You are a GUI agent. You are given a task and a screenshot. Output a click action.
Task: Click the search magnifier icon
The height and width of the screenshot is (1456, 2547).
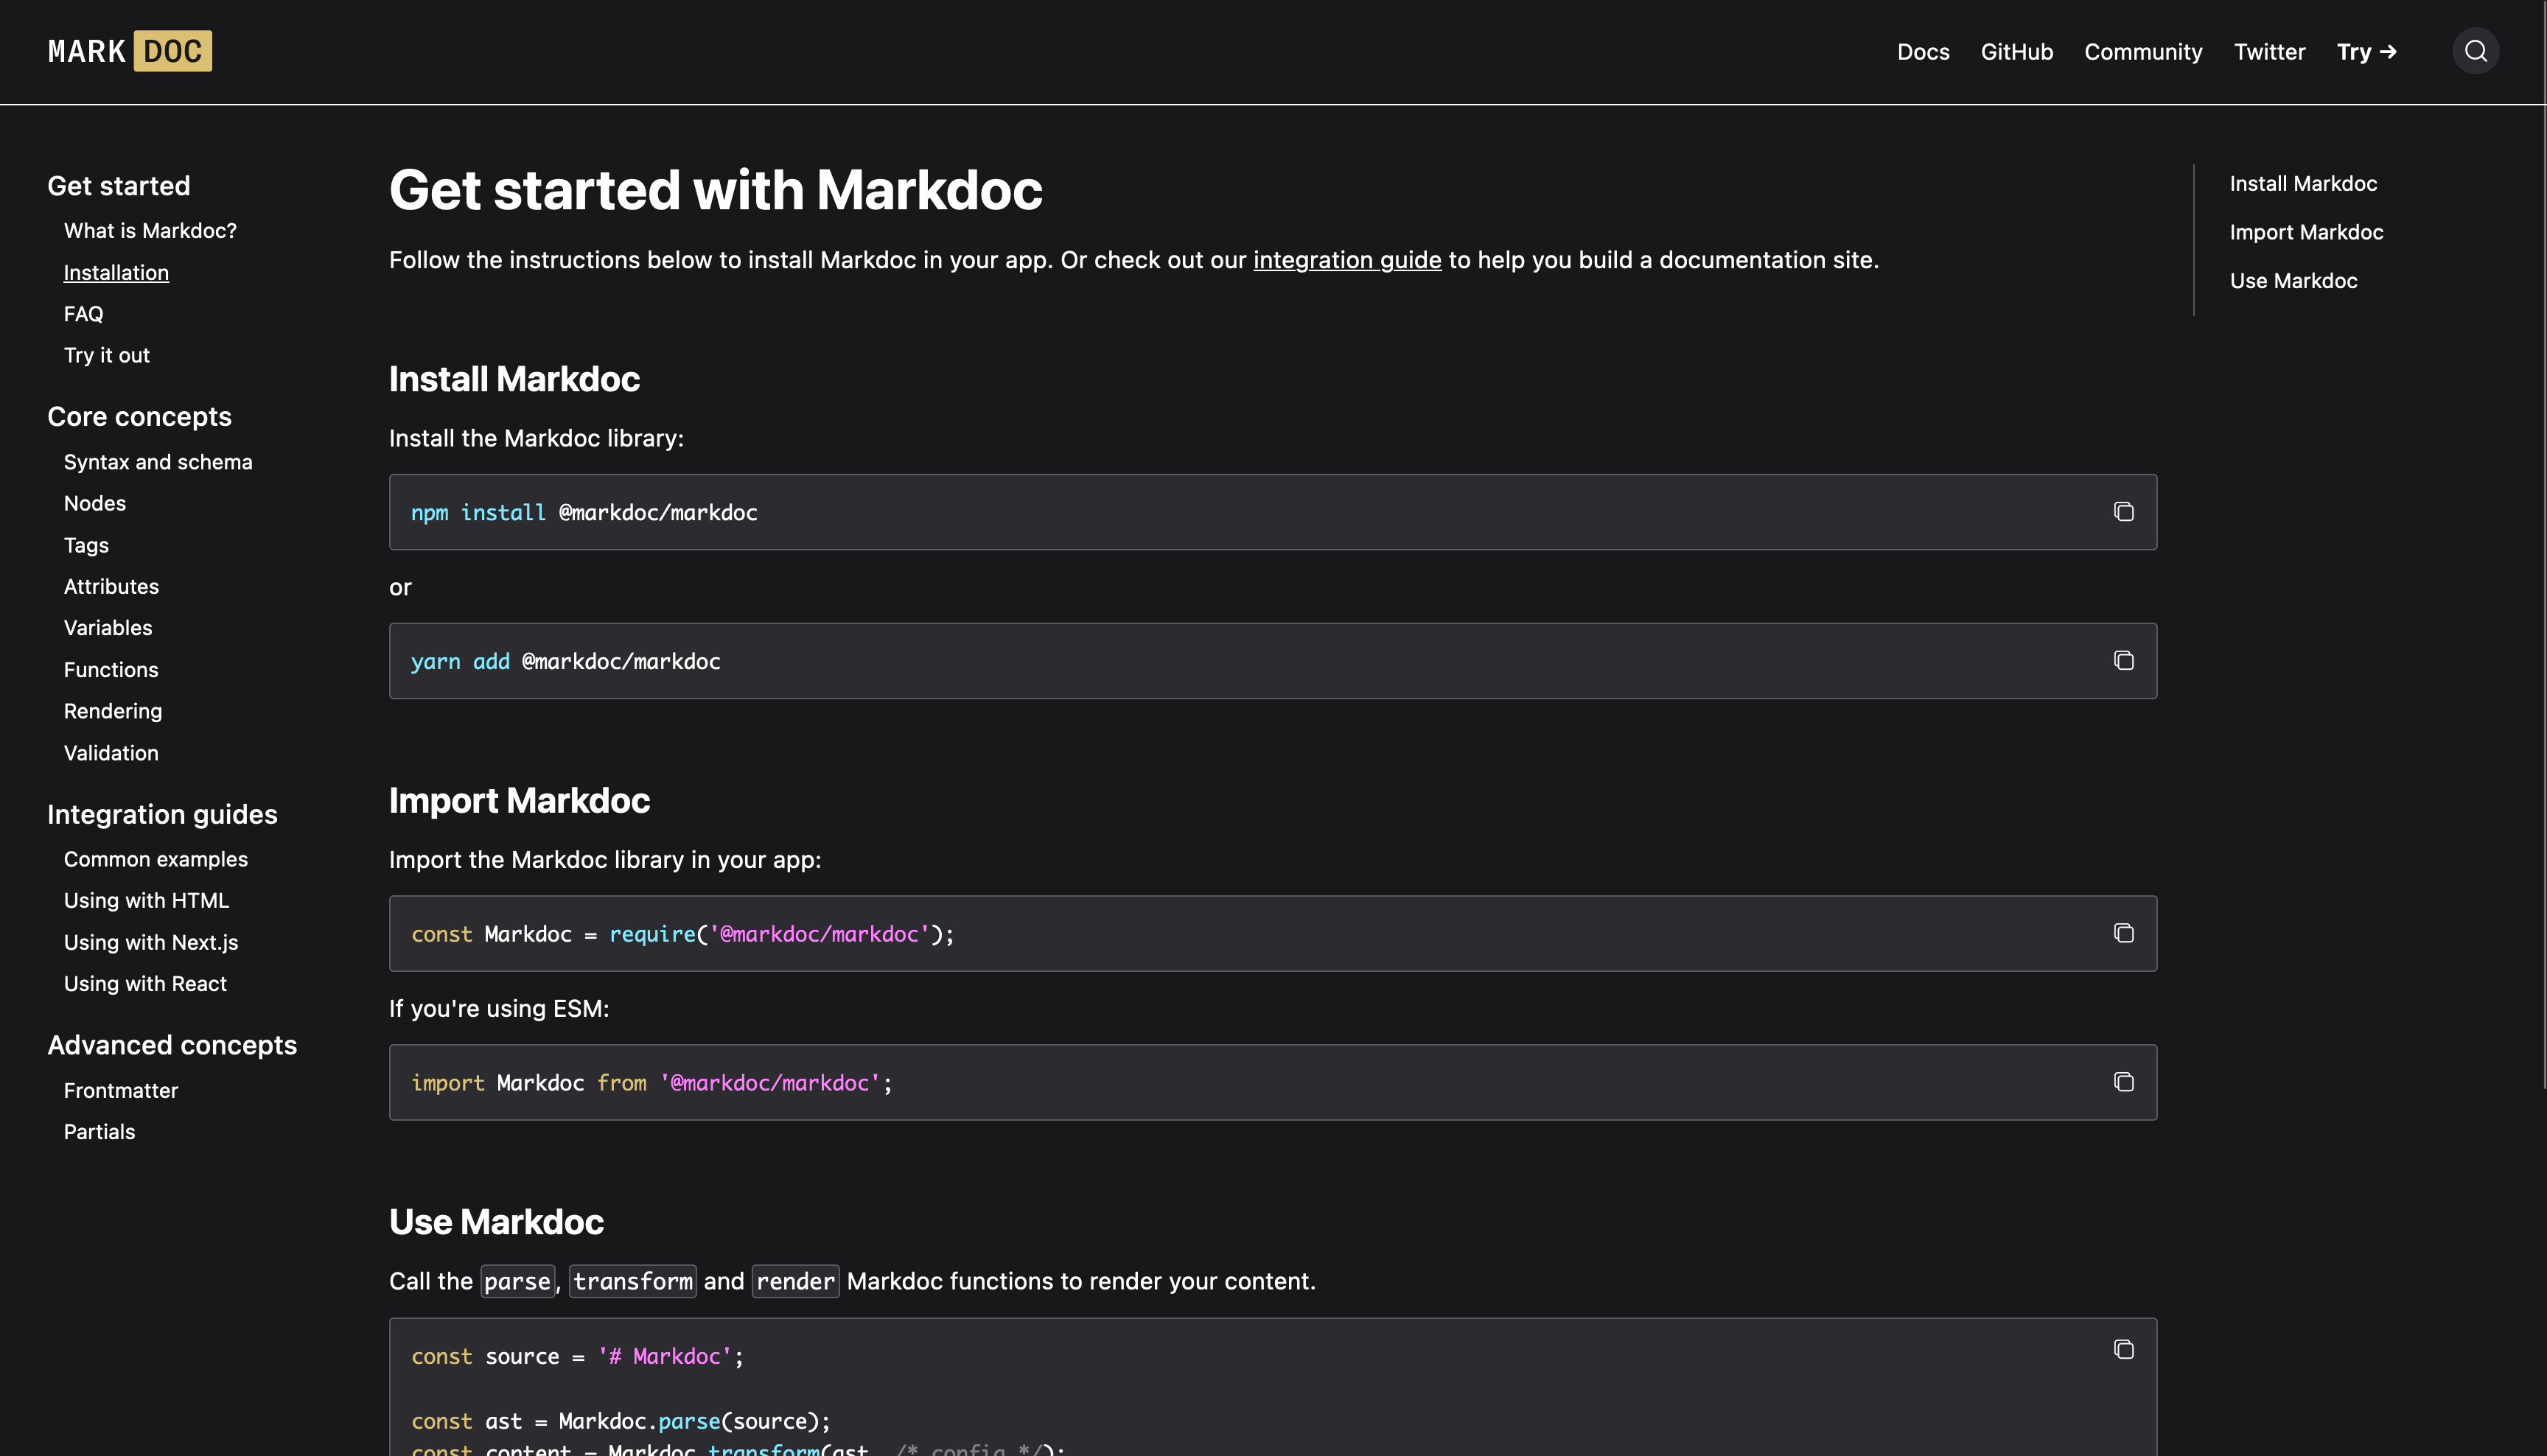pyautogui.click(x=2475, y=51)
